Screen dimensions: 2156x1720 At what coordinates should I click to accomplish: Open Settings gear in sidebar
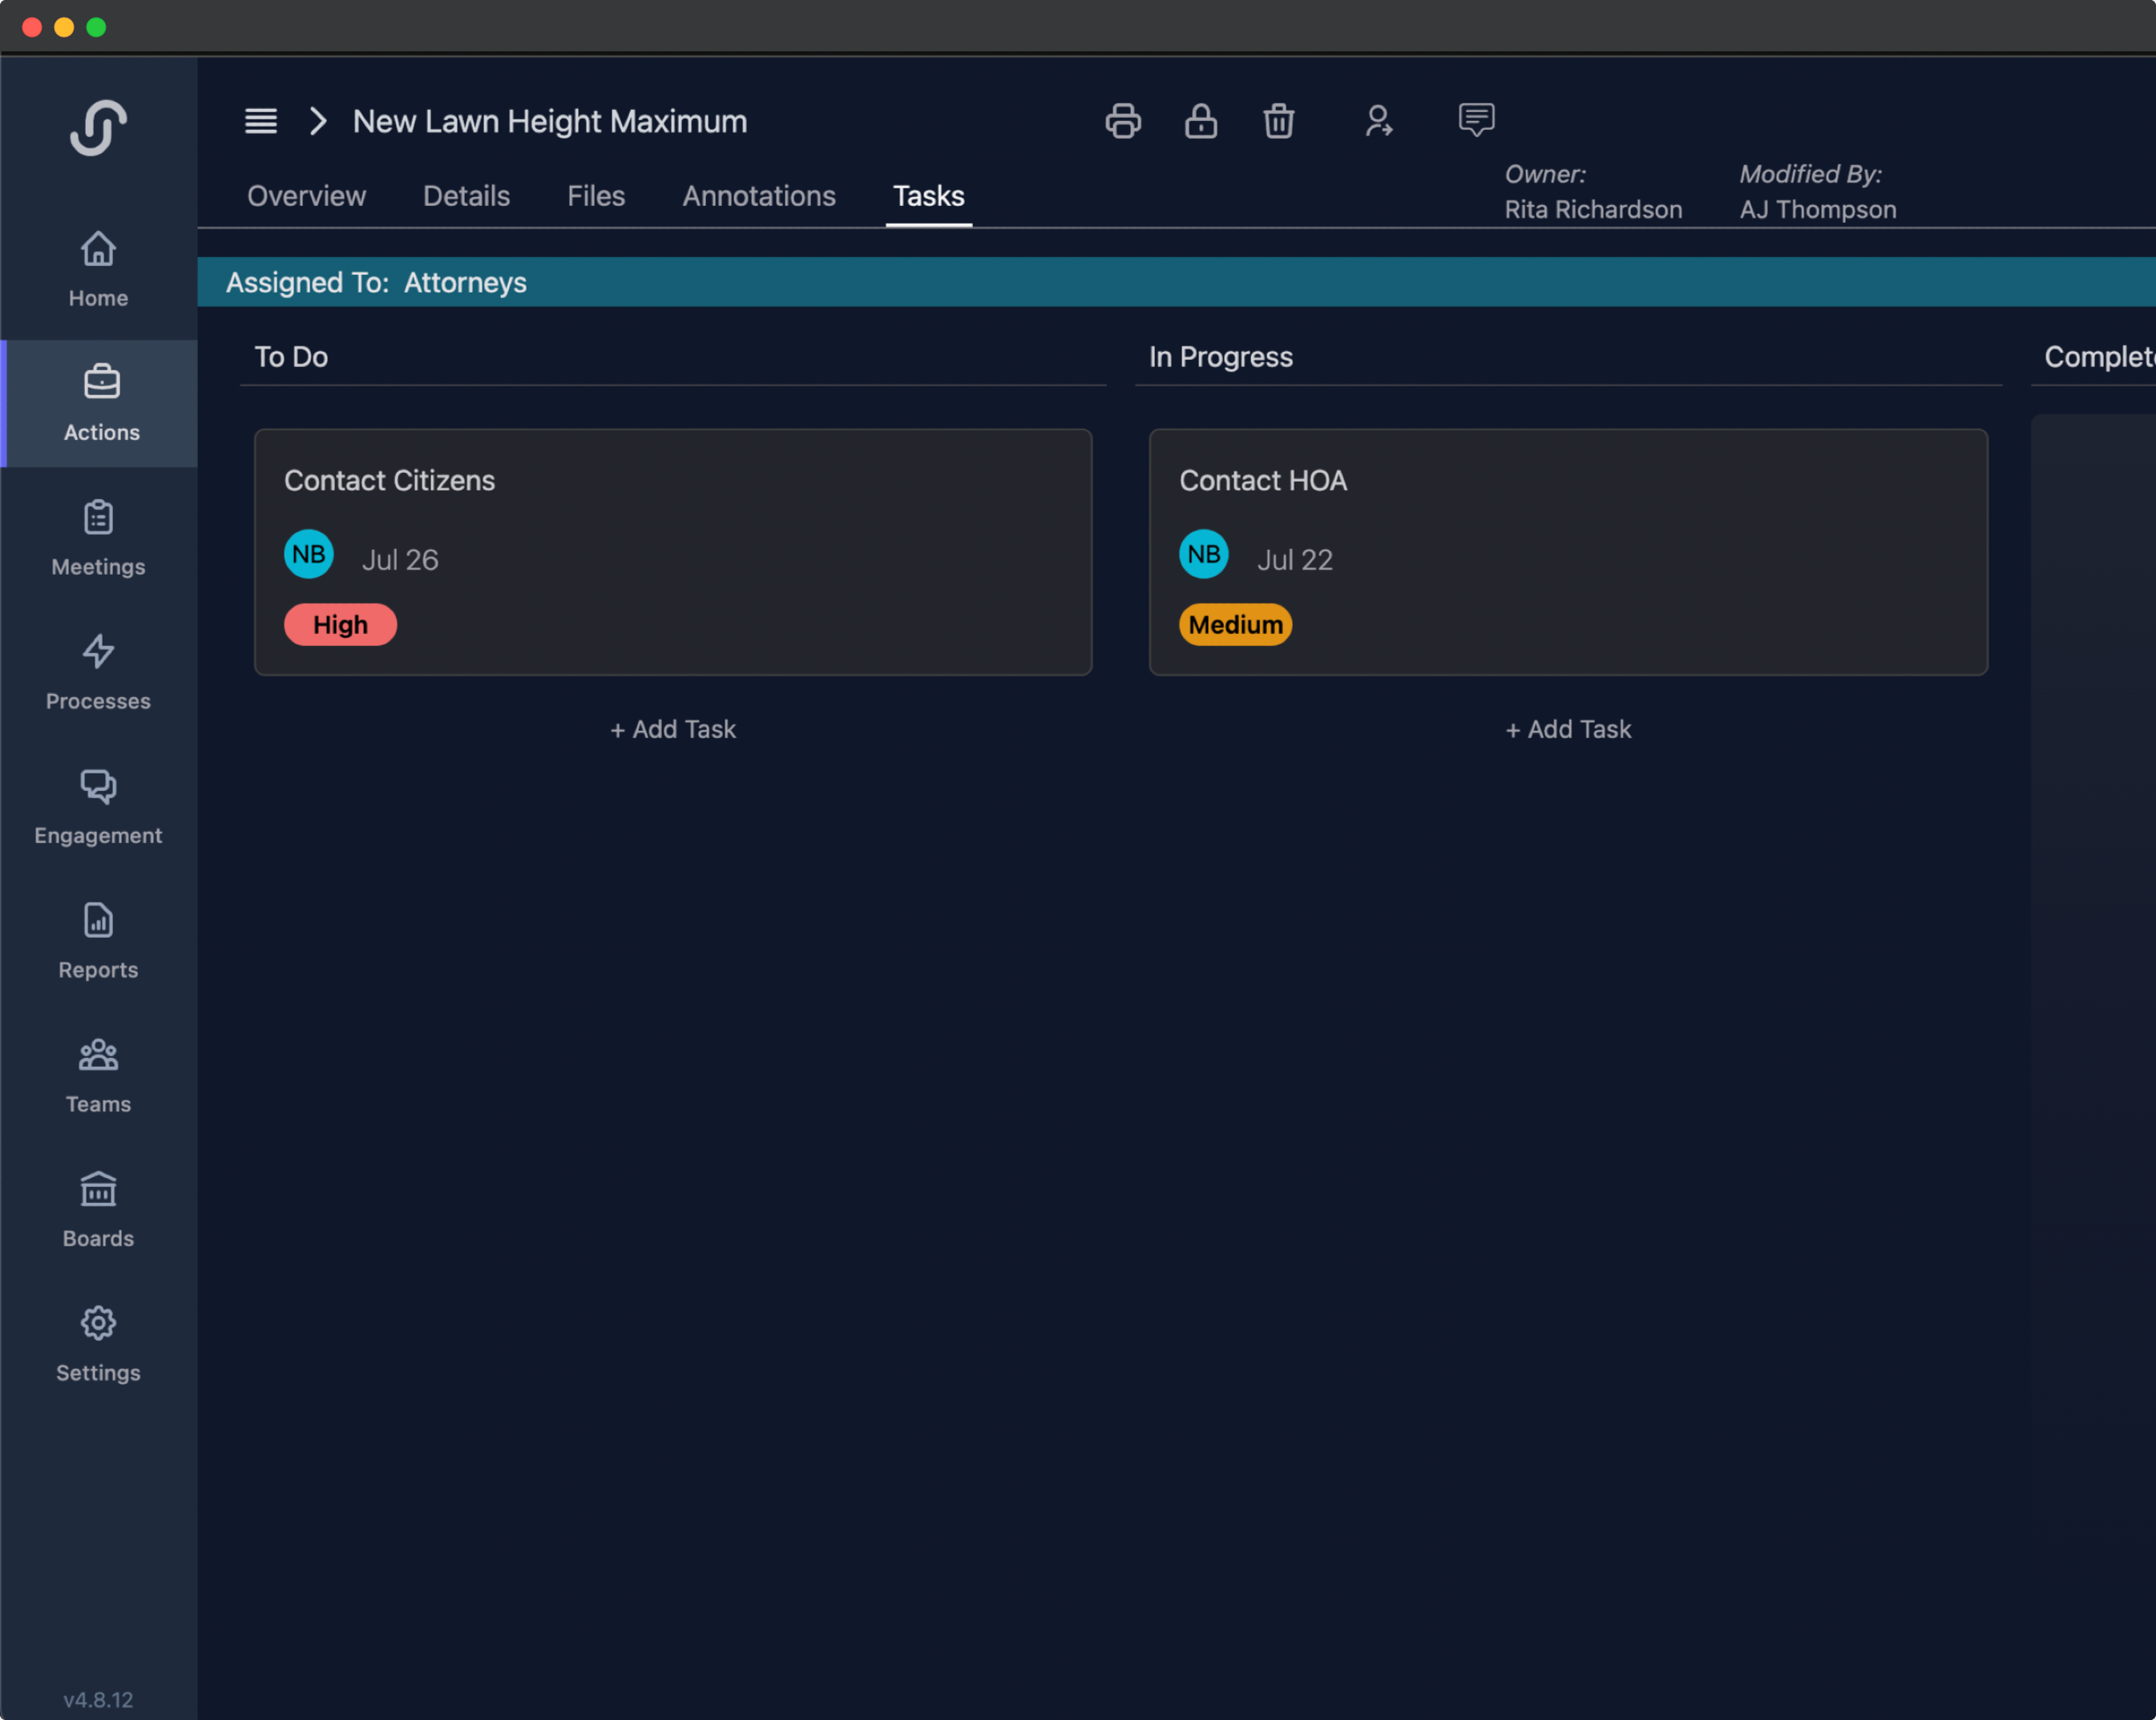tap(98, 1343)
